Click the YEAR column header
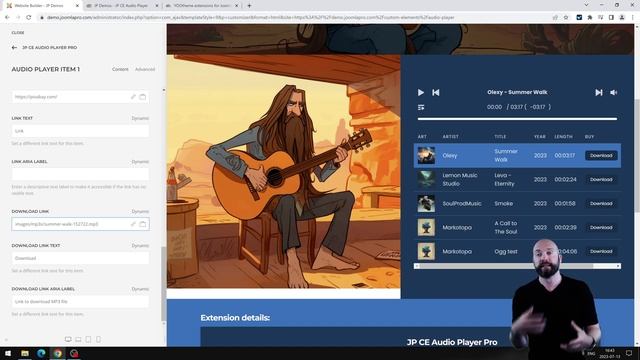Image resolution: width=640 pixels, height=360 pixels. pyautogui.click(x=540, y=137)
